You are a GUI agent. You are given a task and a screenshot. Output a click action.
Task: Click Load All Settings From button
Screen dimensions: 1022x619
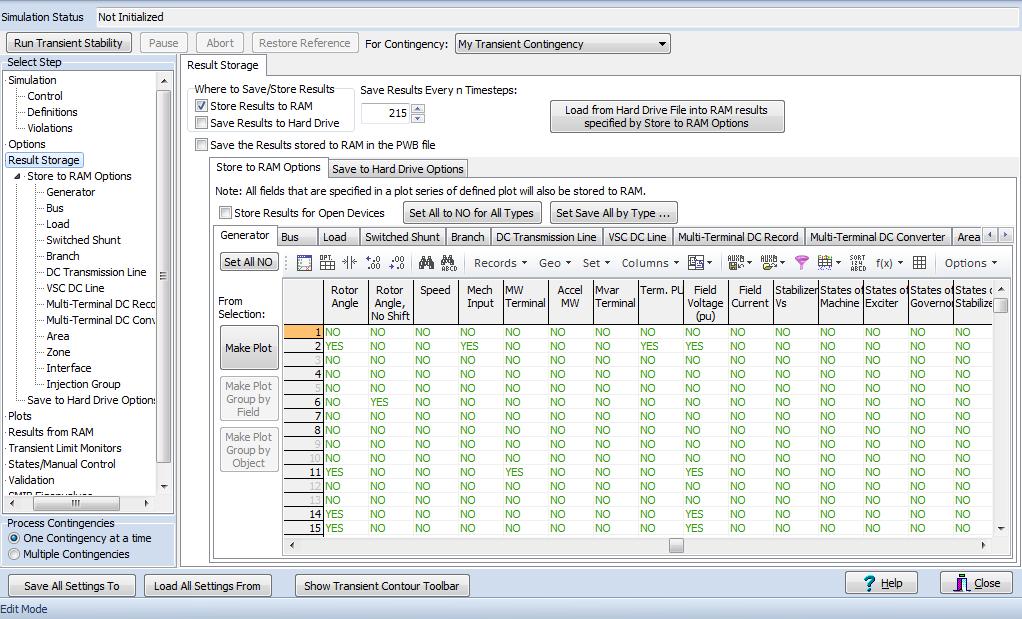[x=207, y=586]
